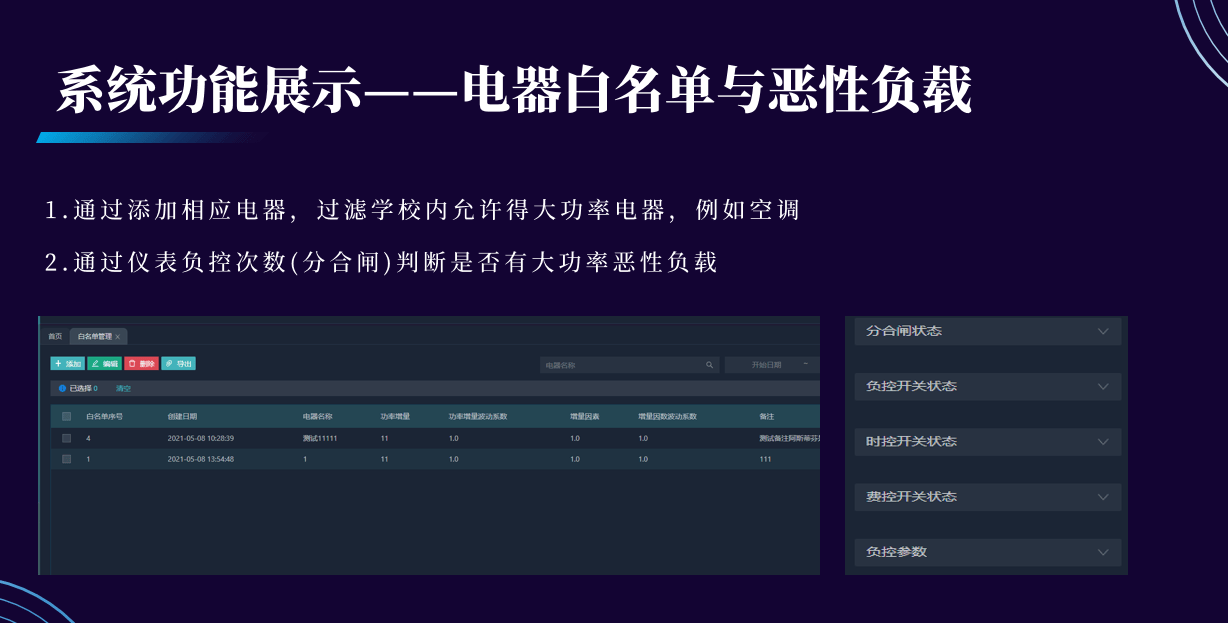Select the 白名单管理 tab

(x=94, y=337)
